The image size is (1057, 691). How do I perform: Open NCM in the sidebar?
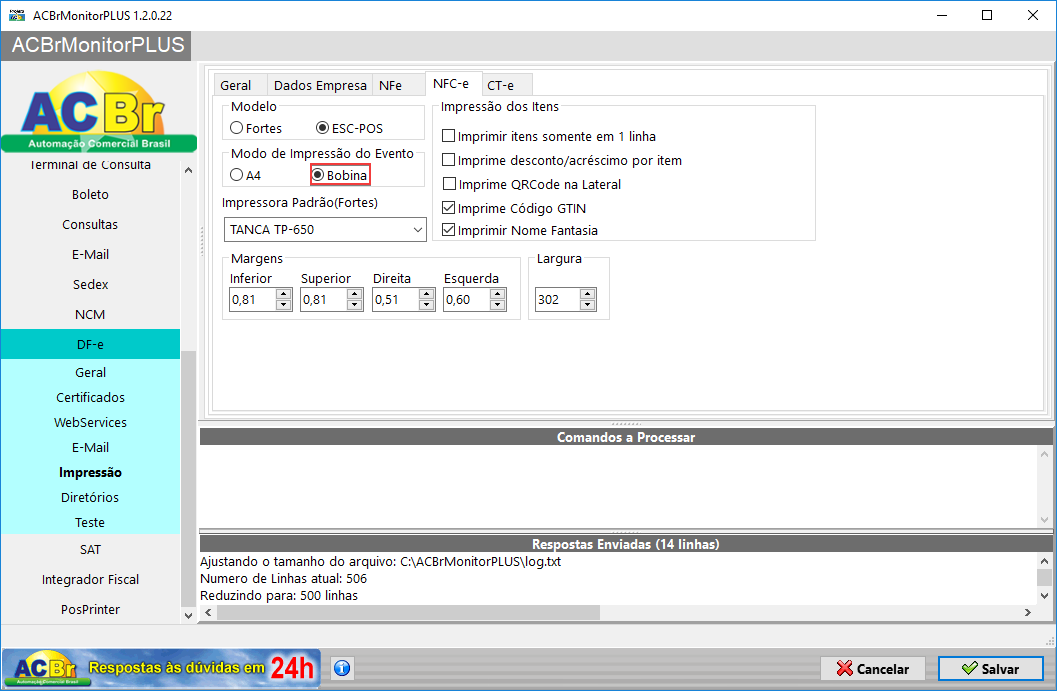[90, 314]
